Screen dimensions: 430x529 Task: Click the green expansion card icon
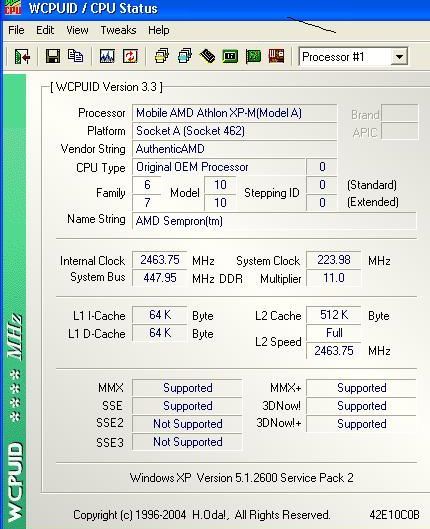click(253, 56)
